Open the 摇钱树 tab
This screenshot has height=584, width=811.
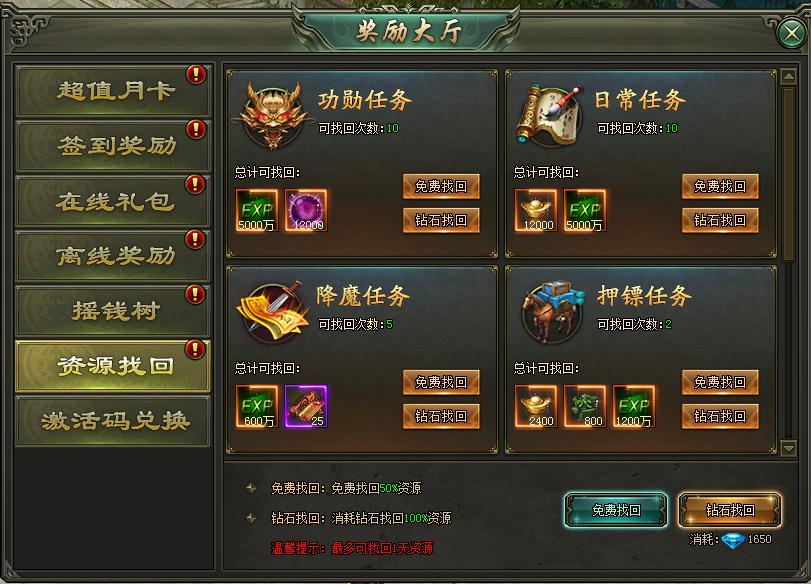tap(113, 311)
